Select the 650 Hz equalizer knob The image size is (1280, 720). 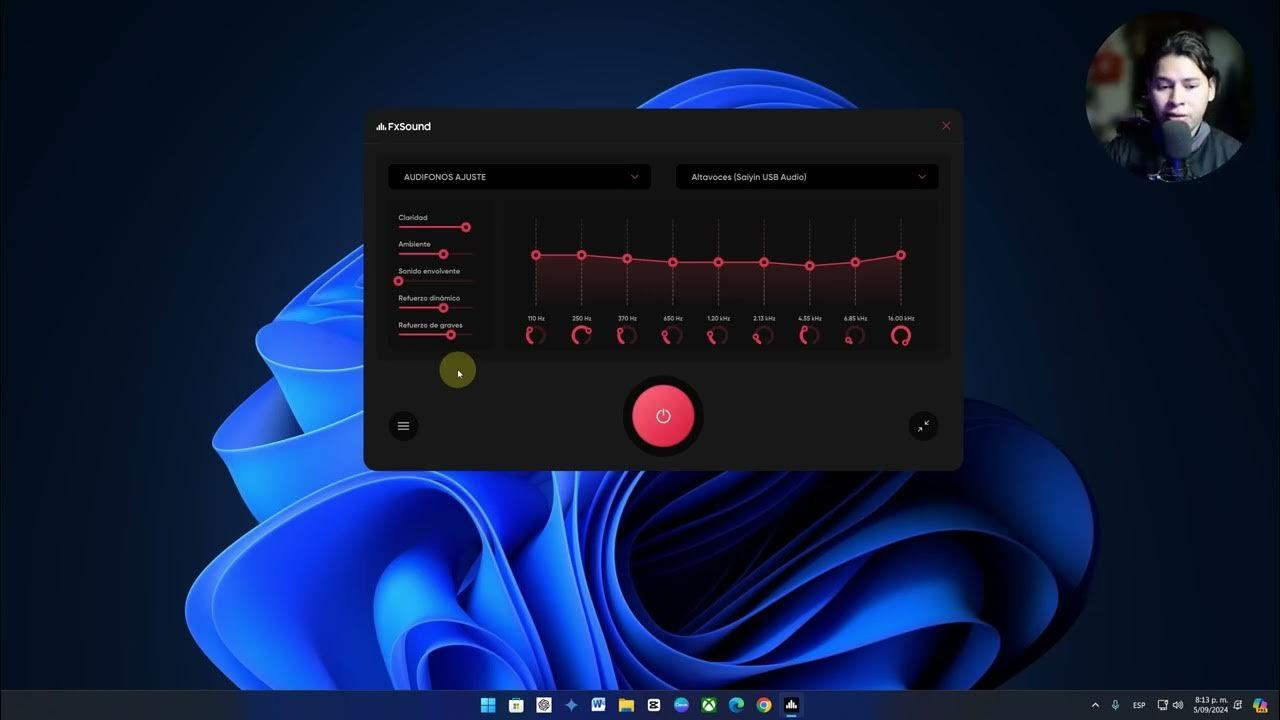coord(671,335)
